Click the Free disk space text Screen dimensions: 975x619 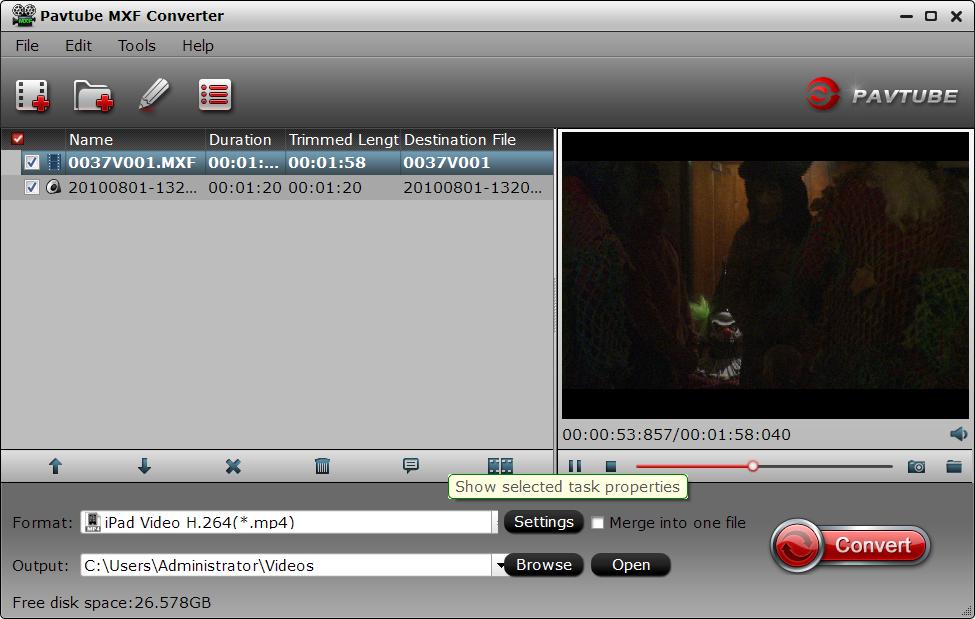tap(112, 602)
